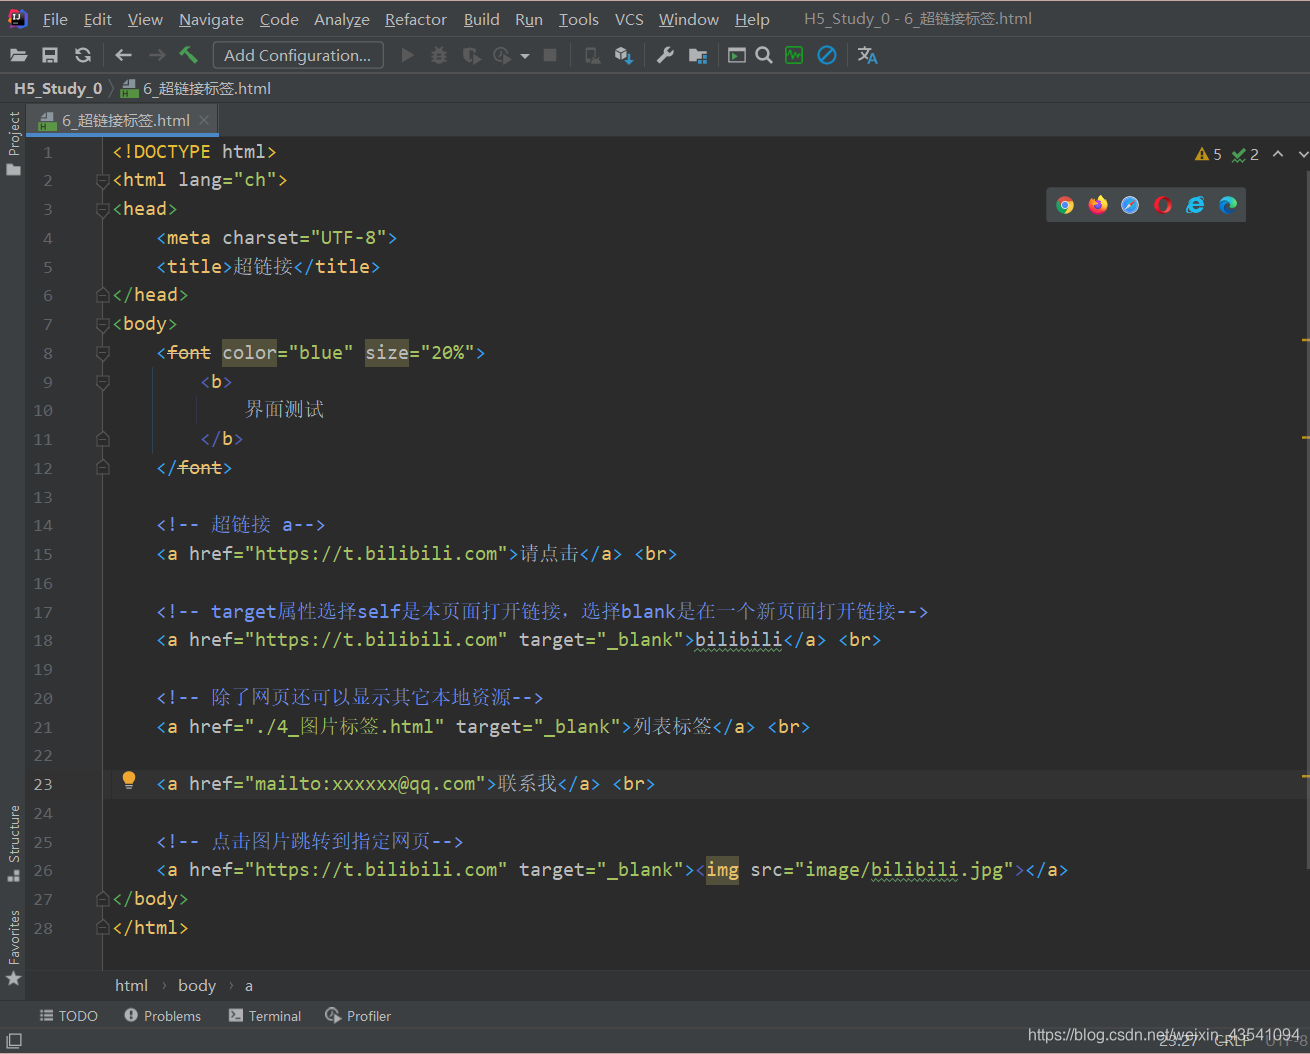Collapse the html tag fold on line 2
This screenshot has height=1054, width=1310.
(x=102, y=180)
